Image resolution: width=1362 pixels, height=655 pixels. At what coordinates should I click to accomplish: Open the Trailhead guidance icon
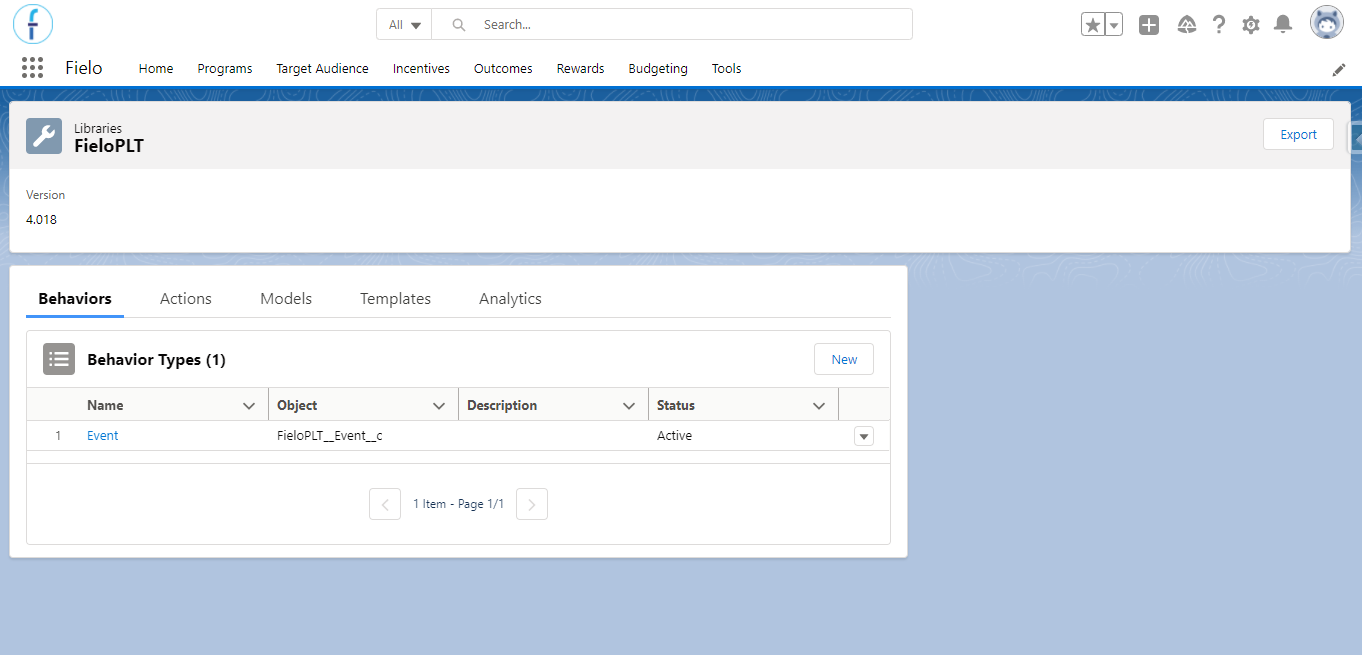(1187, 25)
